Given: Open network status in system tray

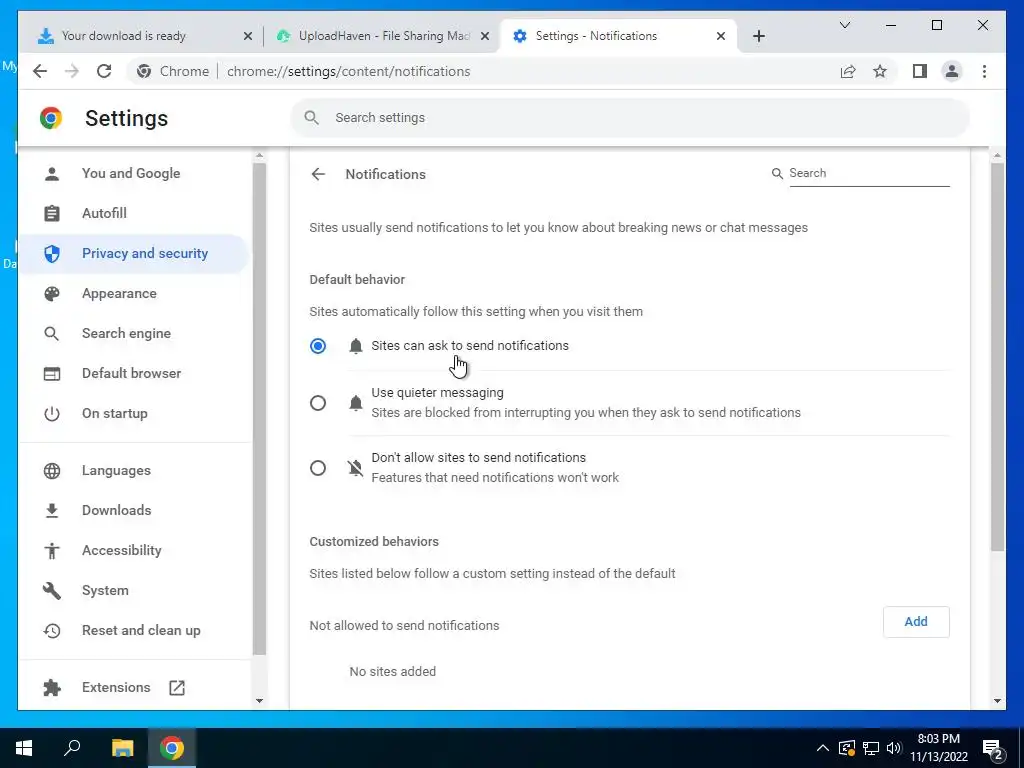Looking at the screenshot, I should click(x=871, y=748).
